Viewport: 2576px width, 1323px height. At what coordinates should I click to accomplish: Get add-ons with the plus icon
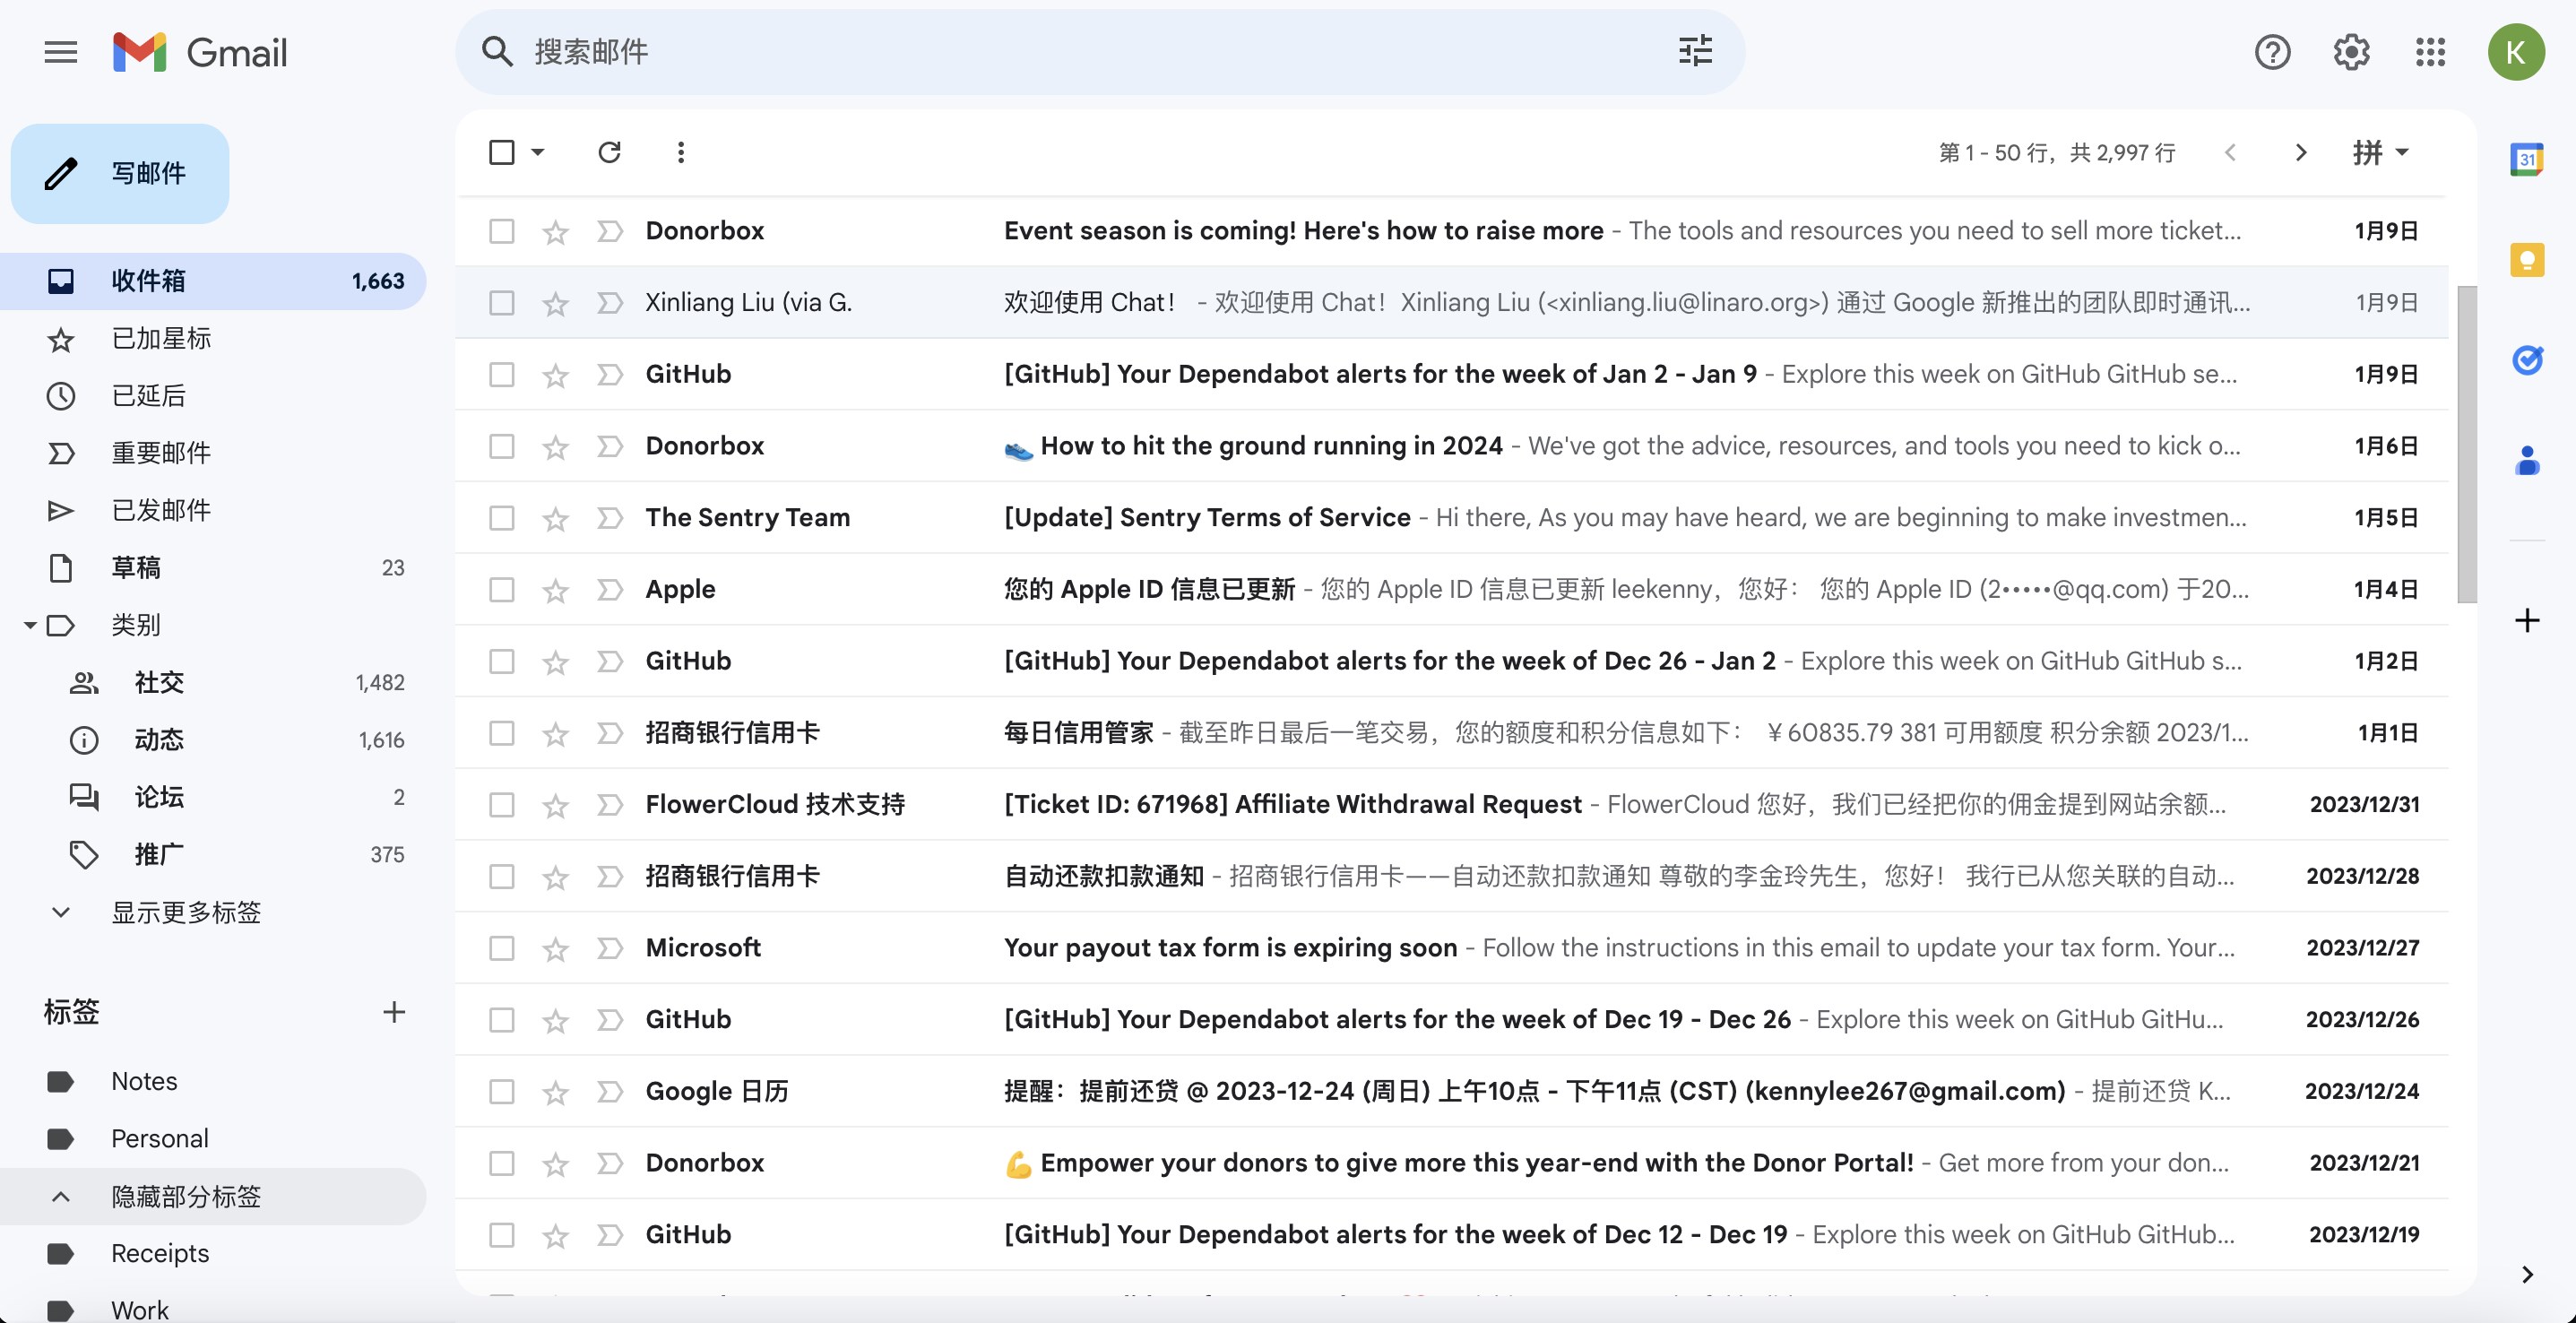2527,620
